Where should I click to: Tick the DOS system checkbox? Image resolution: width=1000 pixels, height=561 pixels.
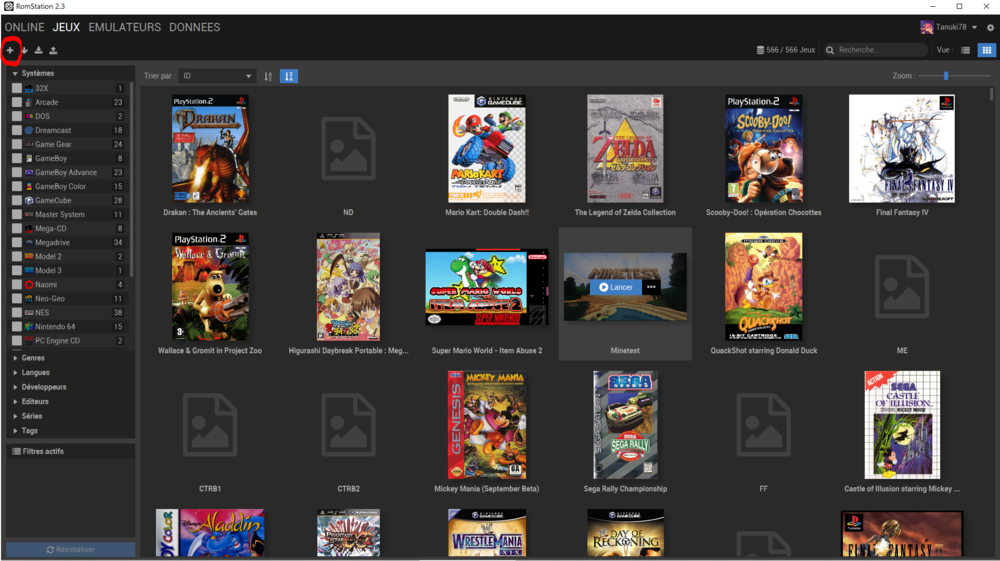coord(17,116)
